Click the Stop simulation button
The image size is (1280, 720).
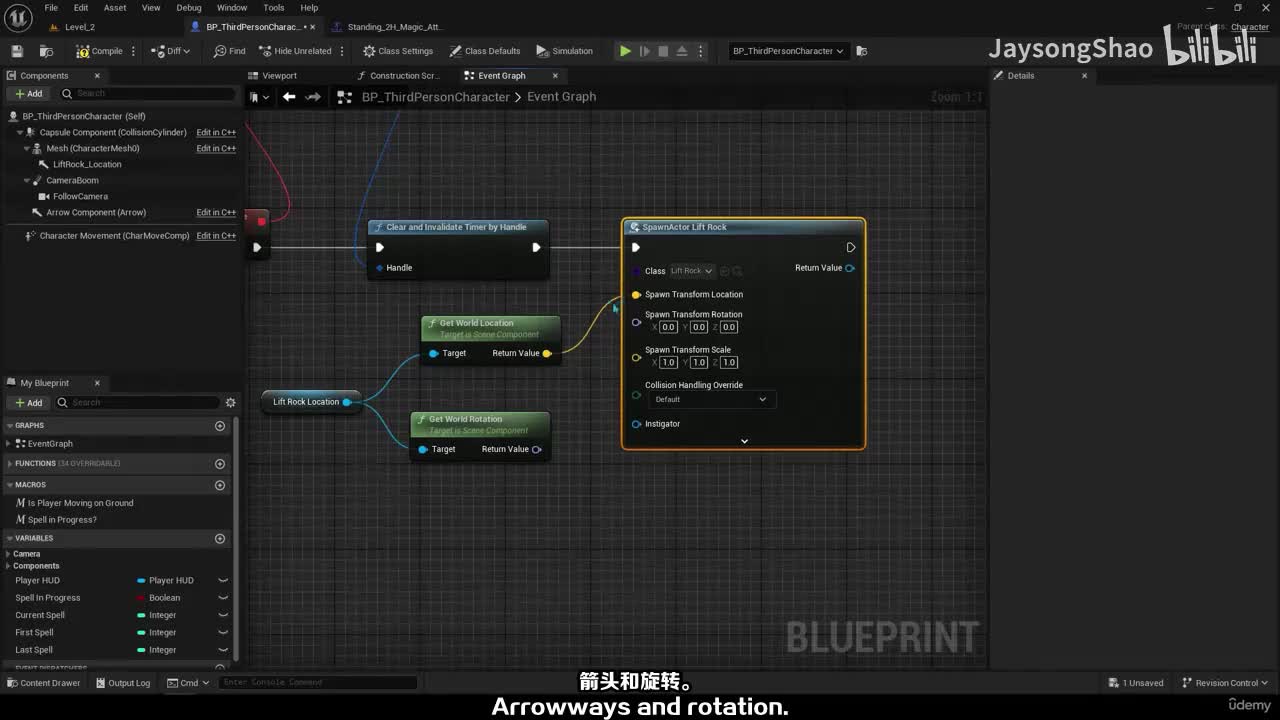[x=663, y=51]
